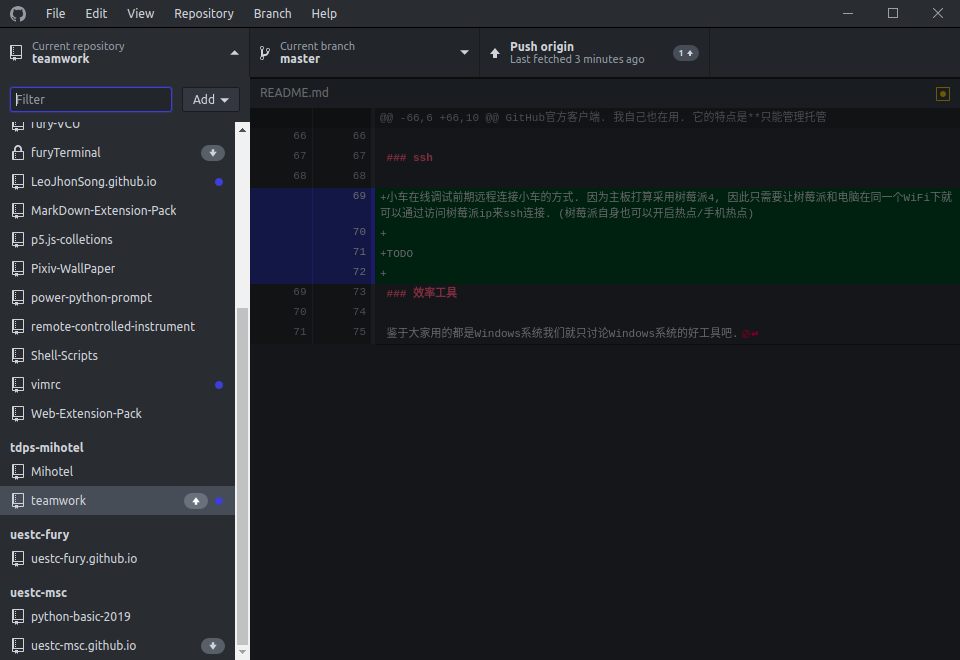The height and width of the screenshot is (660, 960).
Task: Click the repository icon next to Mihotel
Action: click(17, 472)
